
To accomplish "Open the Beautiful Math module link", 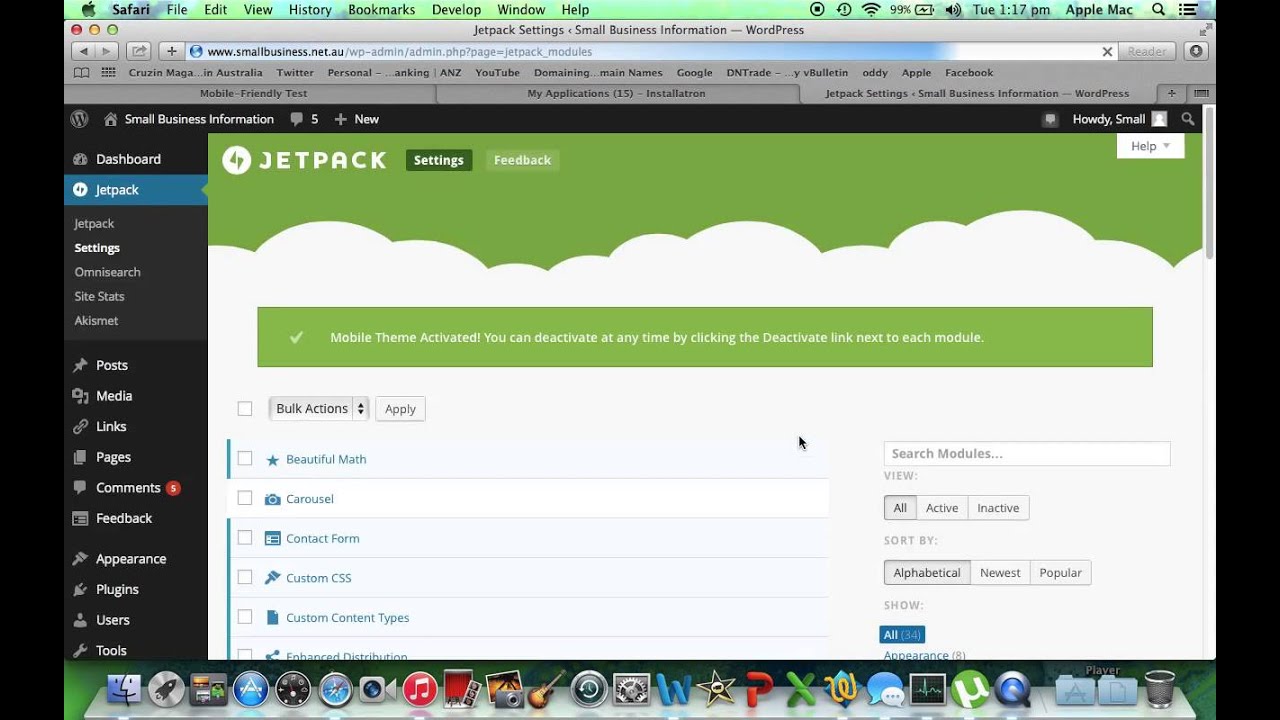I will coord(326,459).
